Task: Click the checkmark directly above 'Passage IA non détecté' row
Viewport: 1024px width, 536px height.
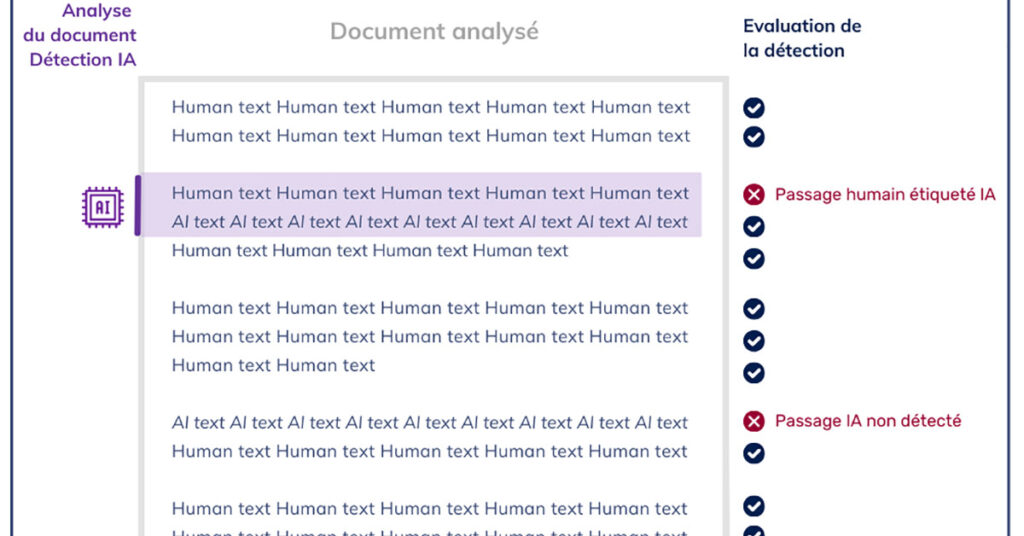Action: (754, 373)
